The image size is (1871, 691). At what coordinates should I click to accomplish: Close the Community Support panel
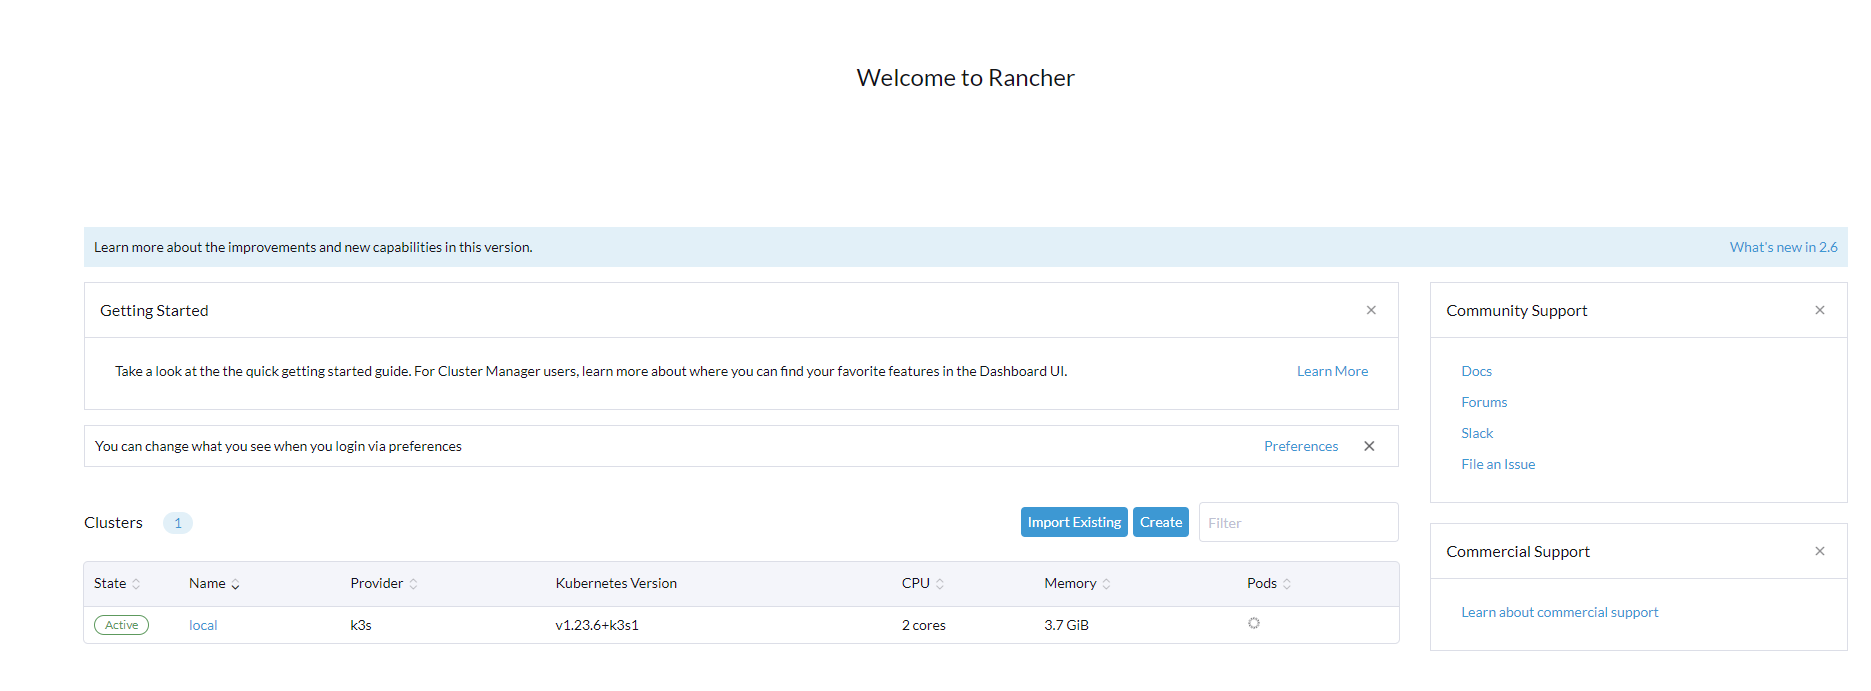tap(1820, 310)
